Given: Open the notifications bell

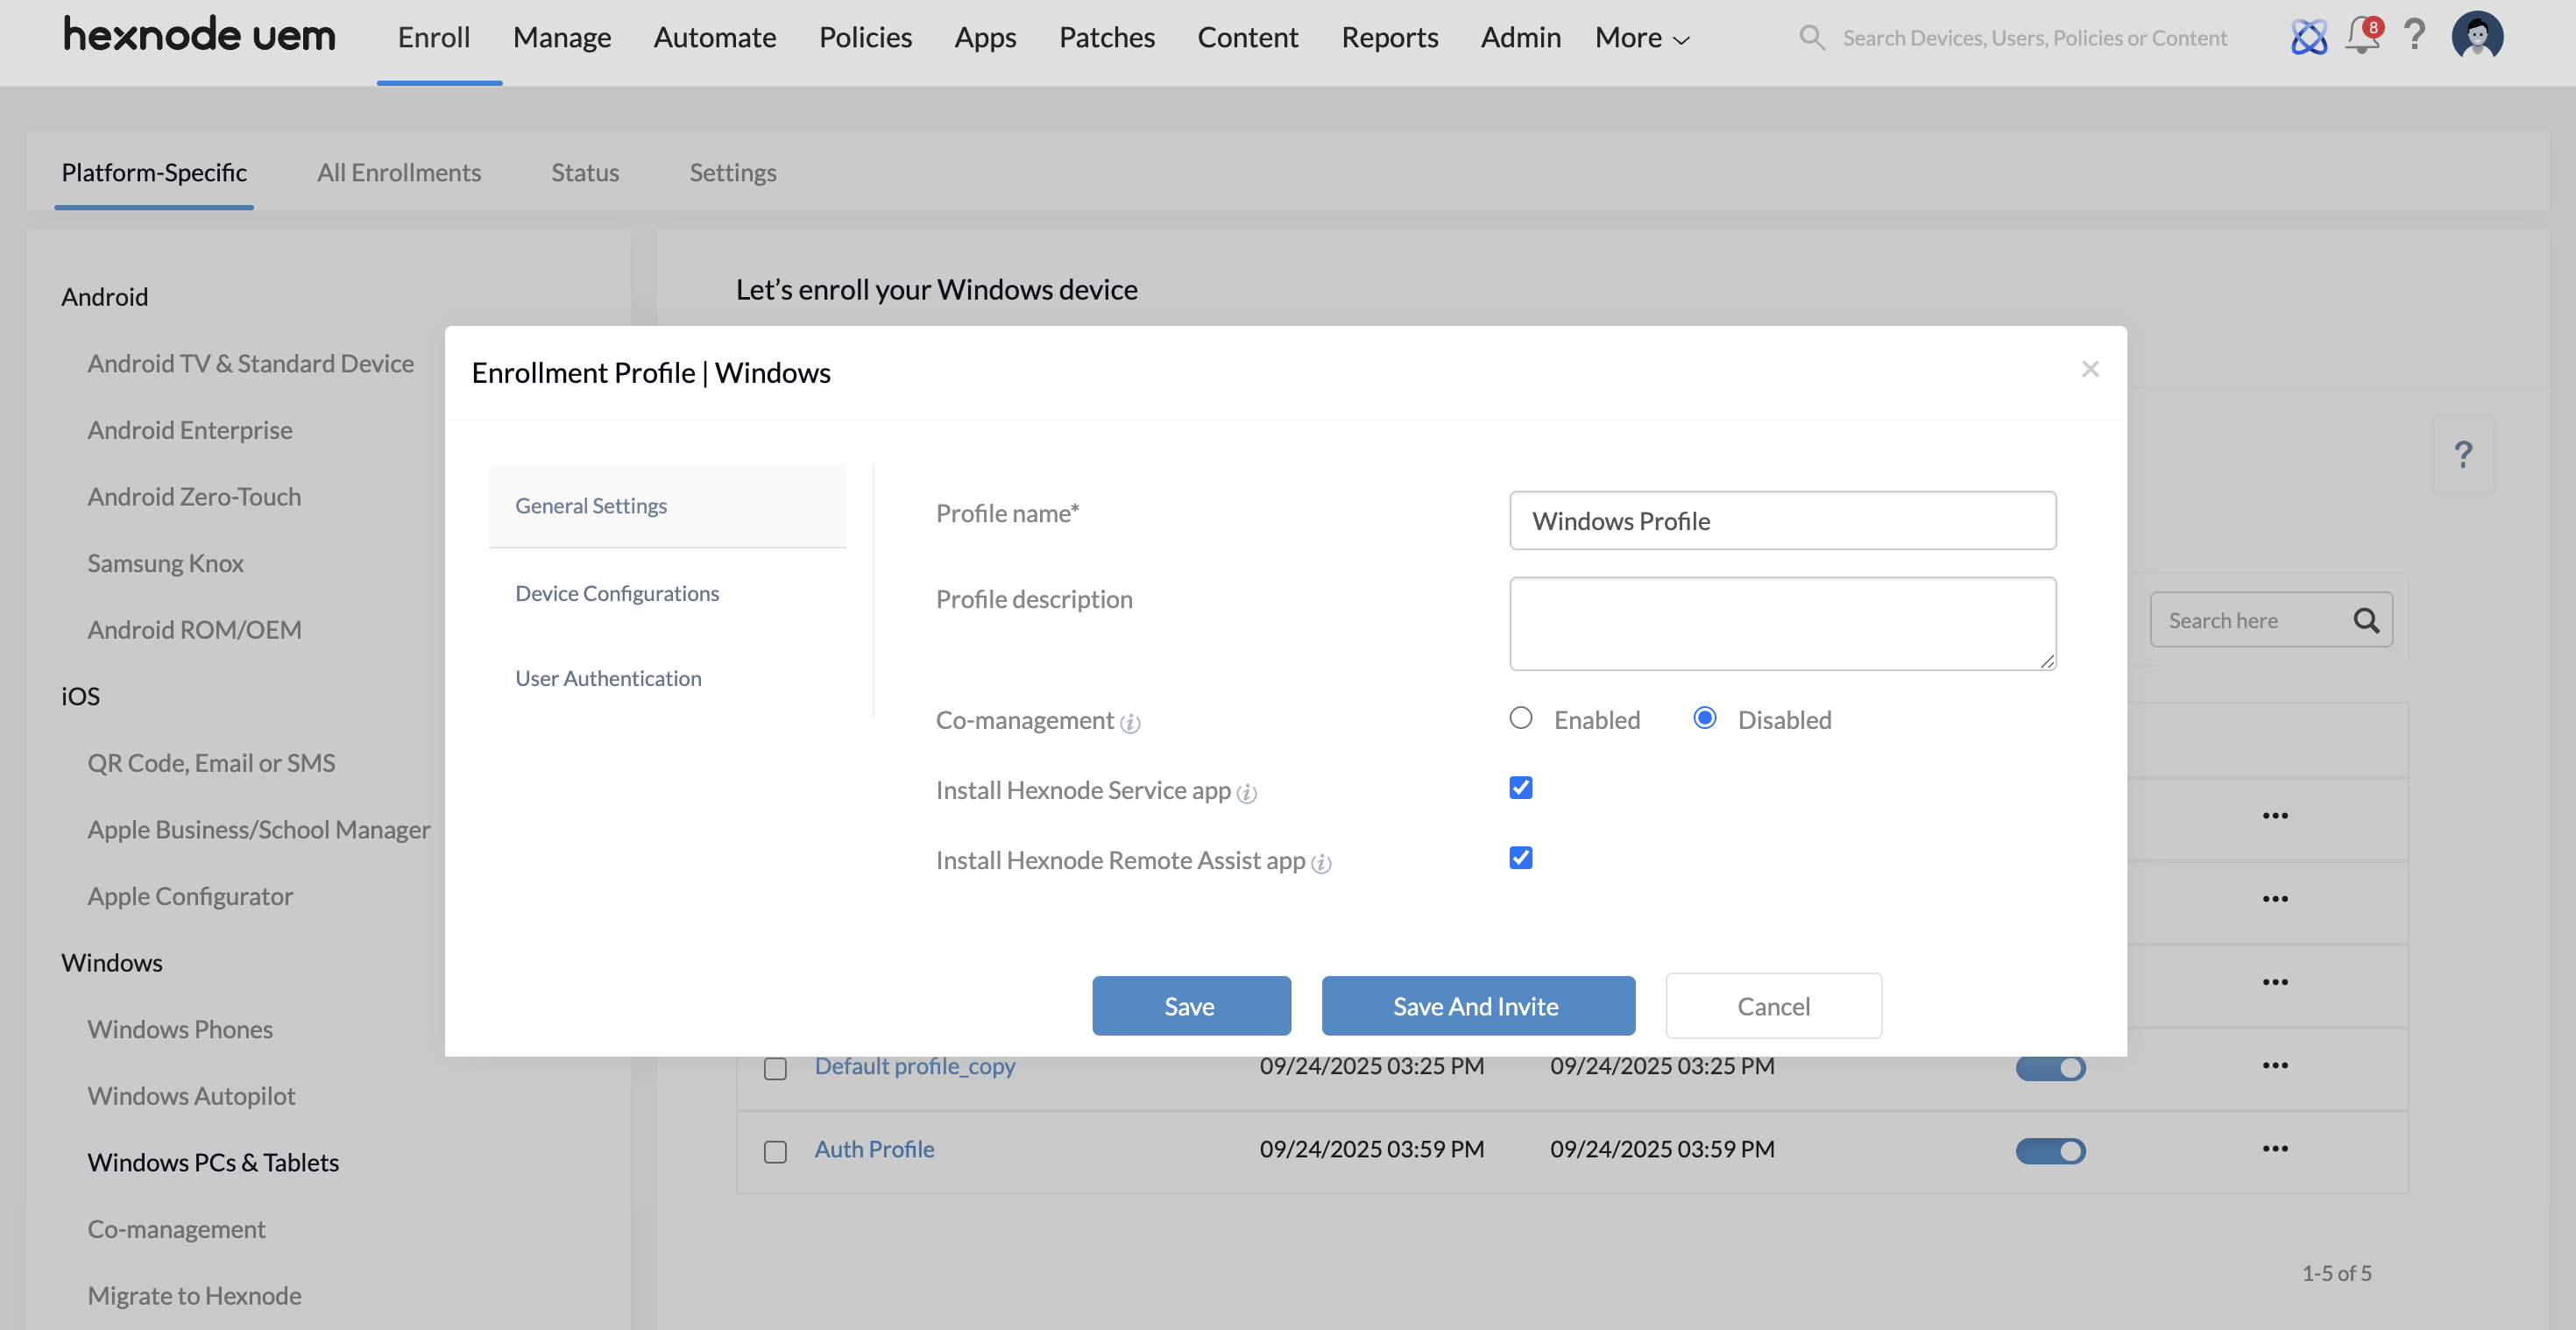Looking at the screenshot, I should [x=2362, y=36].
